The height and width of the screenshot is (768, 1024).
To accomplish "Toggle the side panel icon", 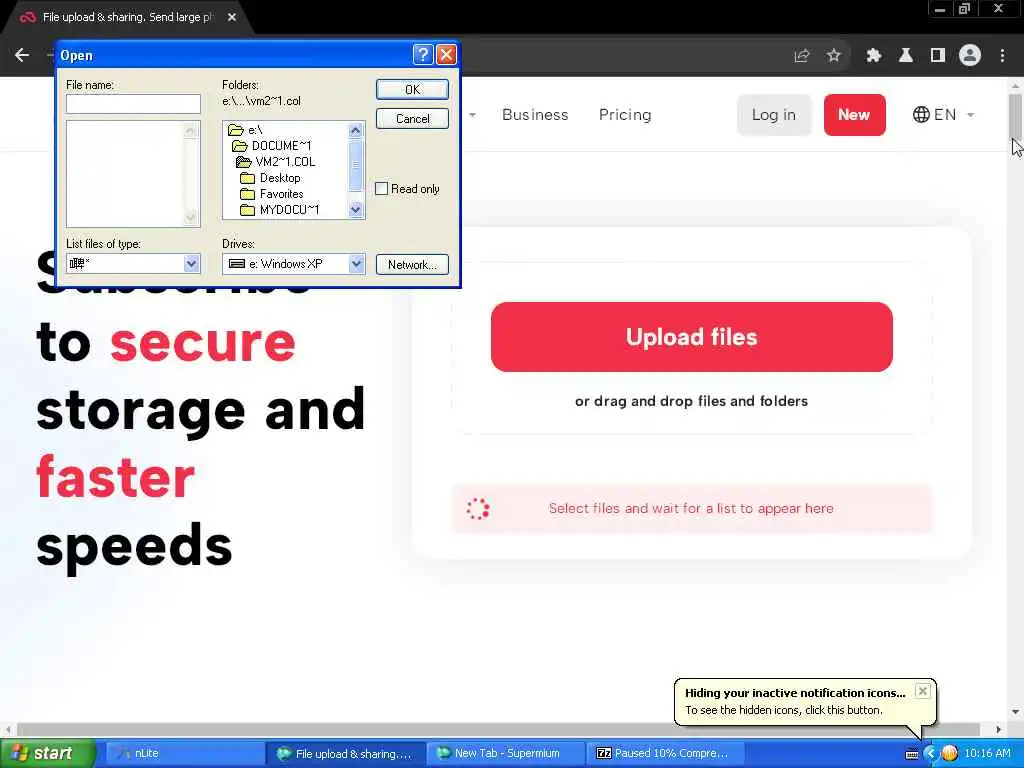I will [x=938, y=56].
